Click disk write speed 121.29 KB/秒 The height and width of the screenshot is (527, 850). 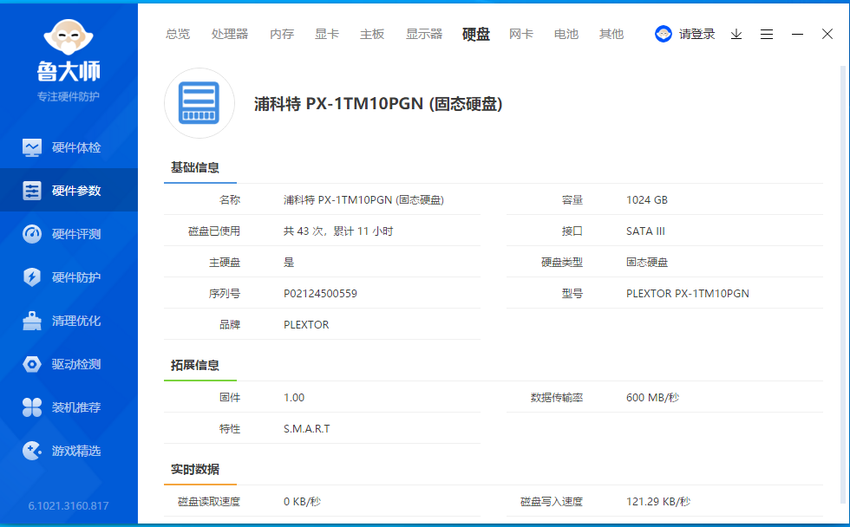(x=658, y=502)
